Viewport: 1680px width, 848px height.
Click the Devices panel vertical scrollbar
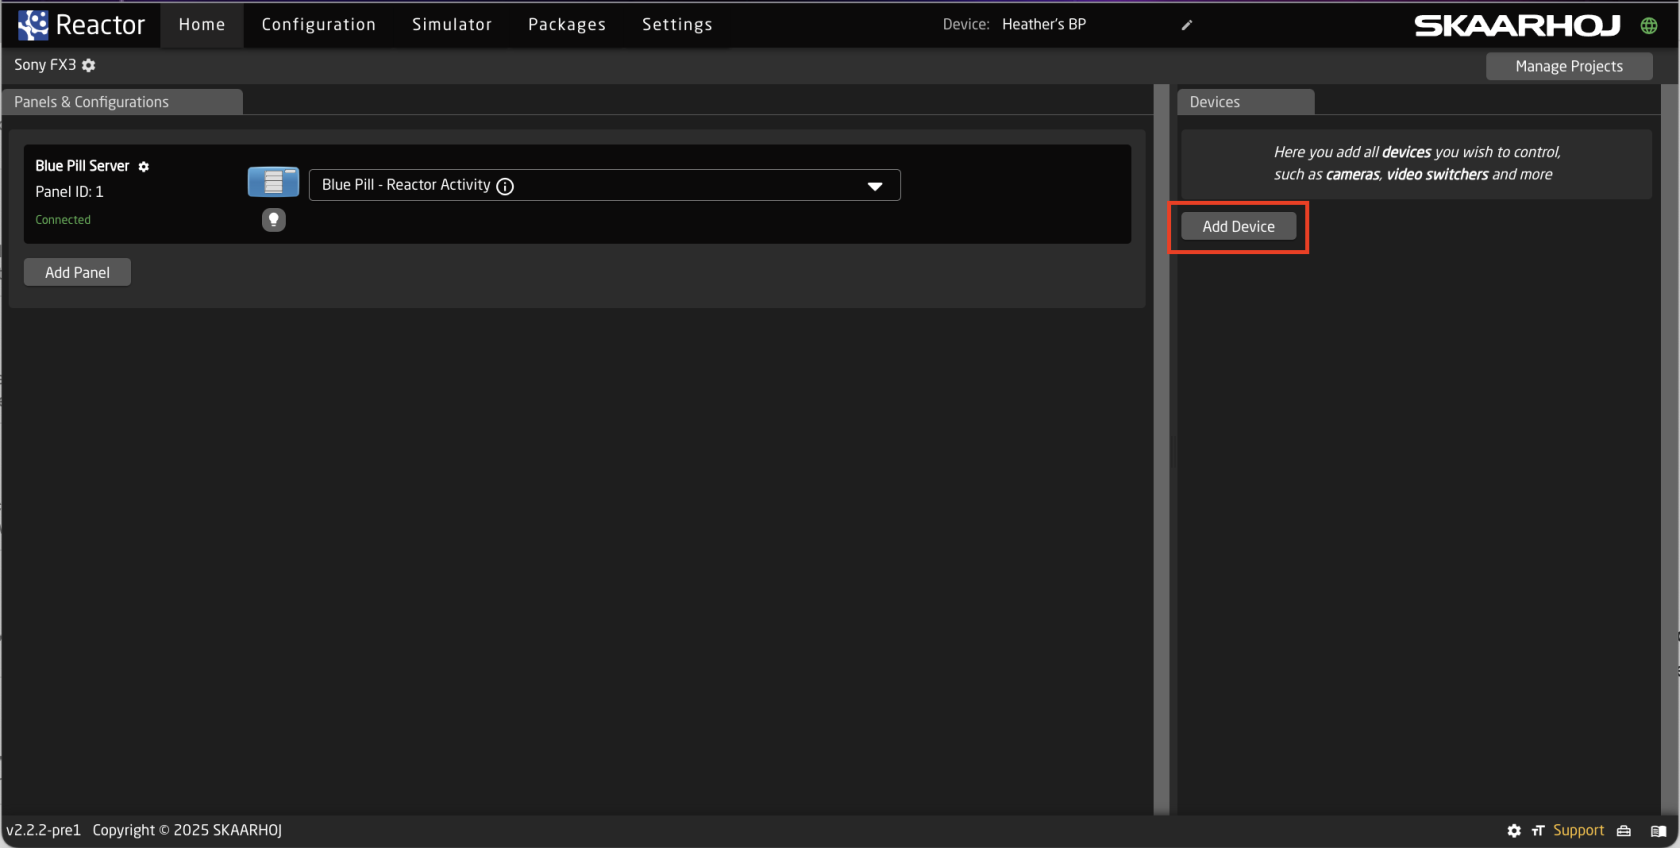[1669, 450]
